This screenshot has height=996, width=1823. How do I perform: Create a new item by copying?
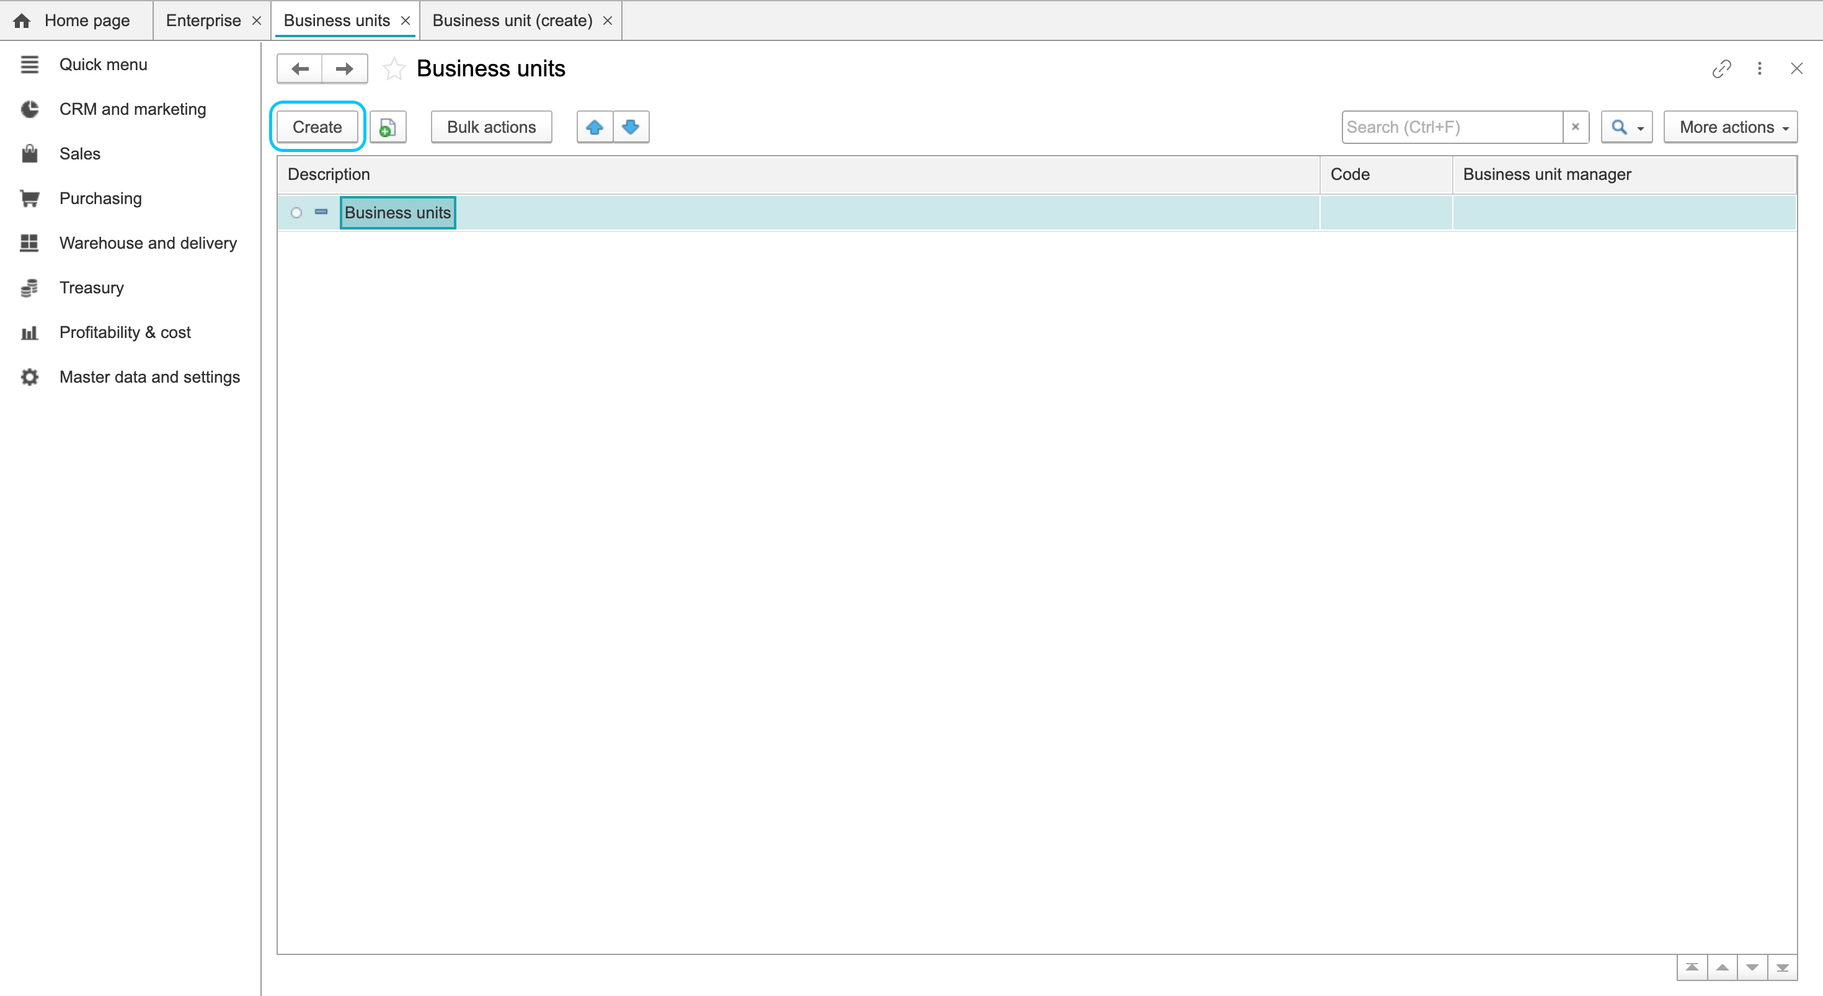[388, 127]
